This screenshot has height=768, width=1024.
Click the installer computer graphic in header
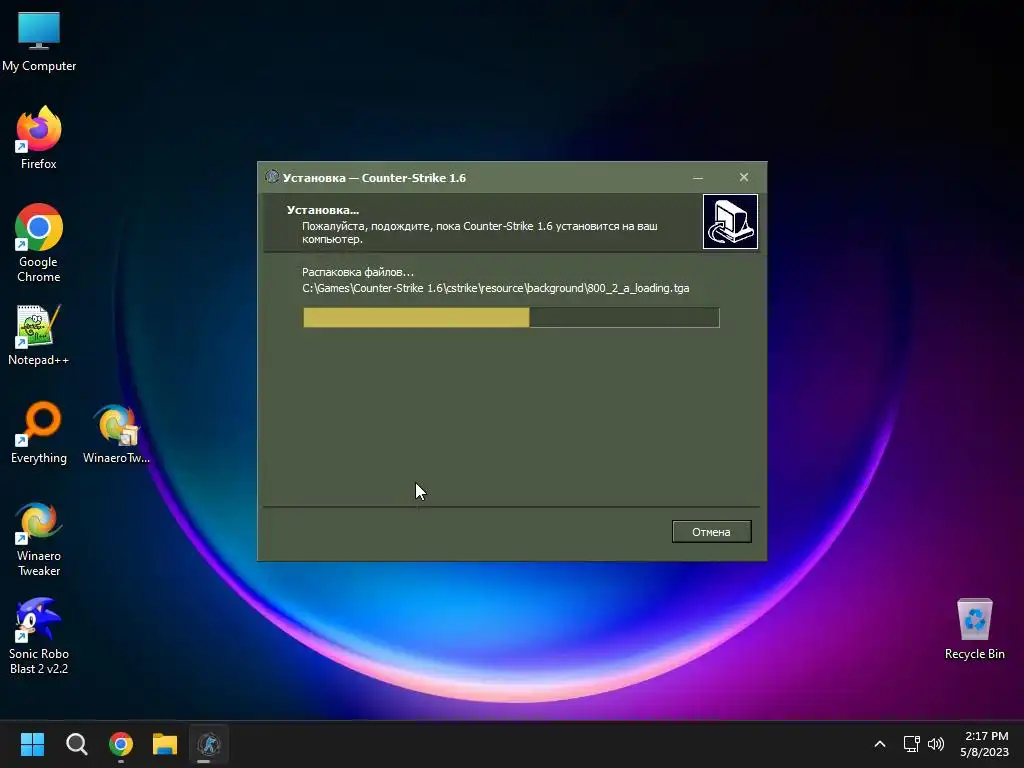point(730,221)
